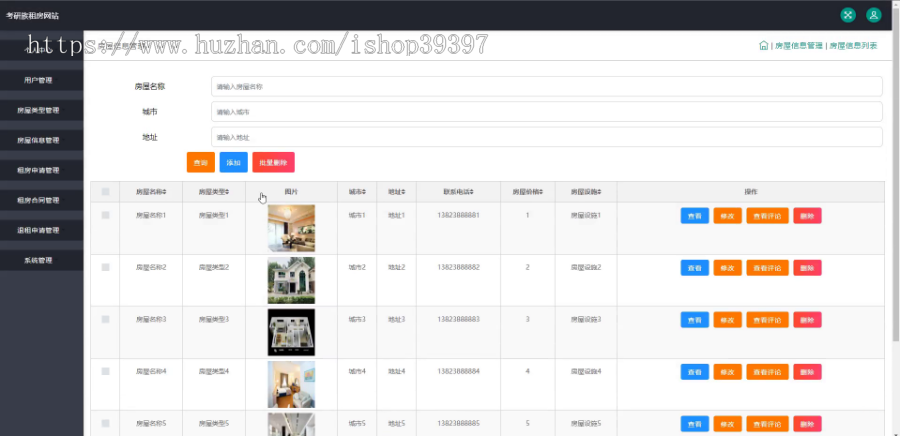Viewport: 900px width, 436px height.
Task: Select checkbox for 房屋名称2 row
Action: [x=106, y=267]
